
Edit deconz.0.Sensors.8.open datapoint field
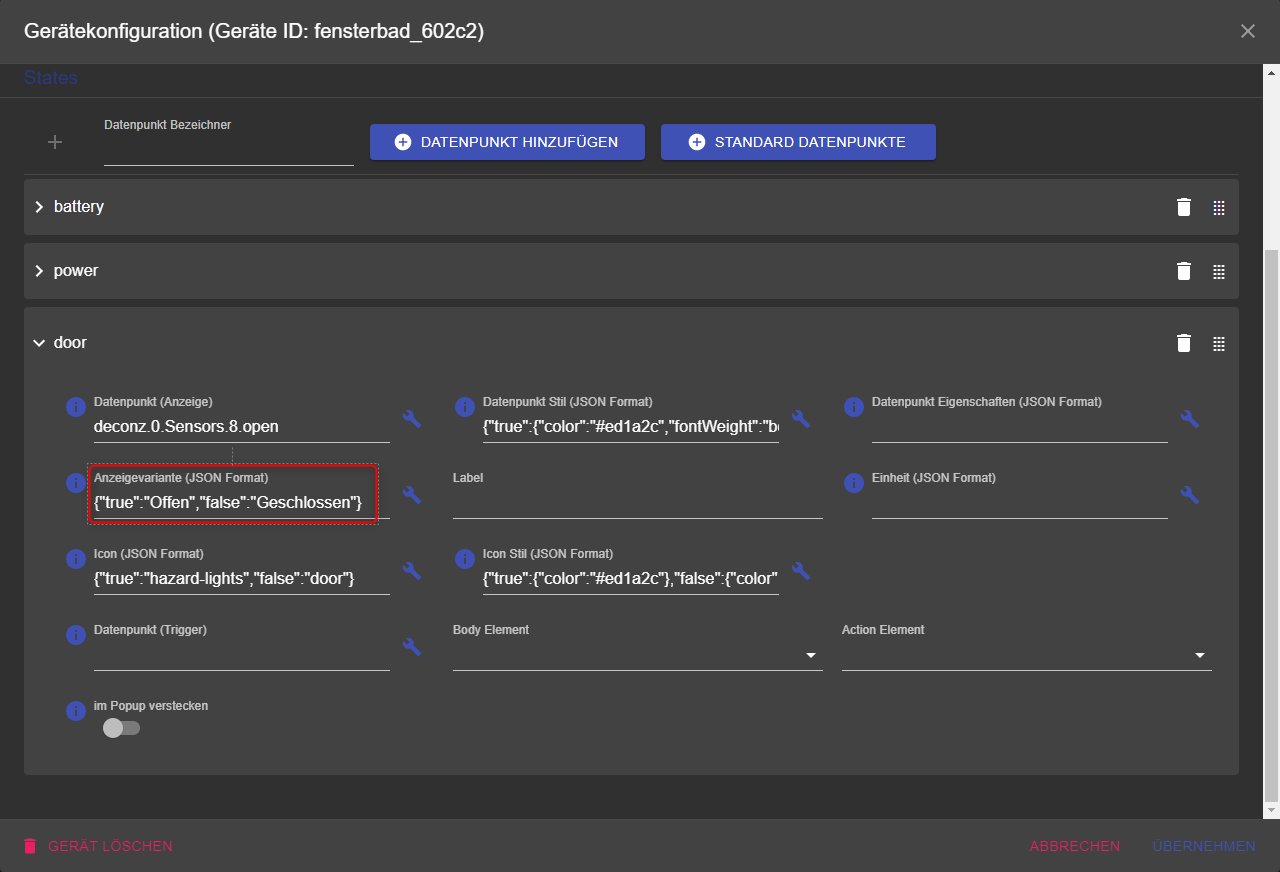pyautogui.click(x=242, y=426)
